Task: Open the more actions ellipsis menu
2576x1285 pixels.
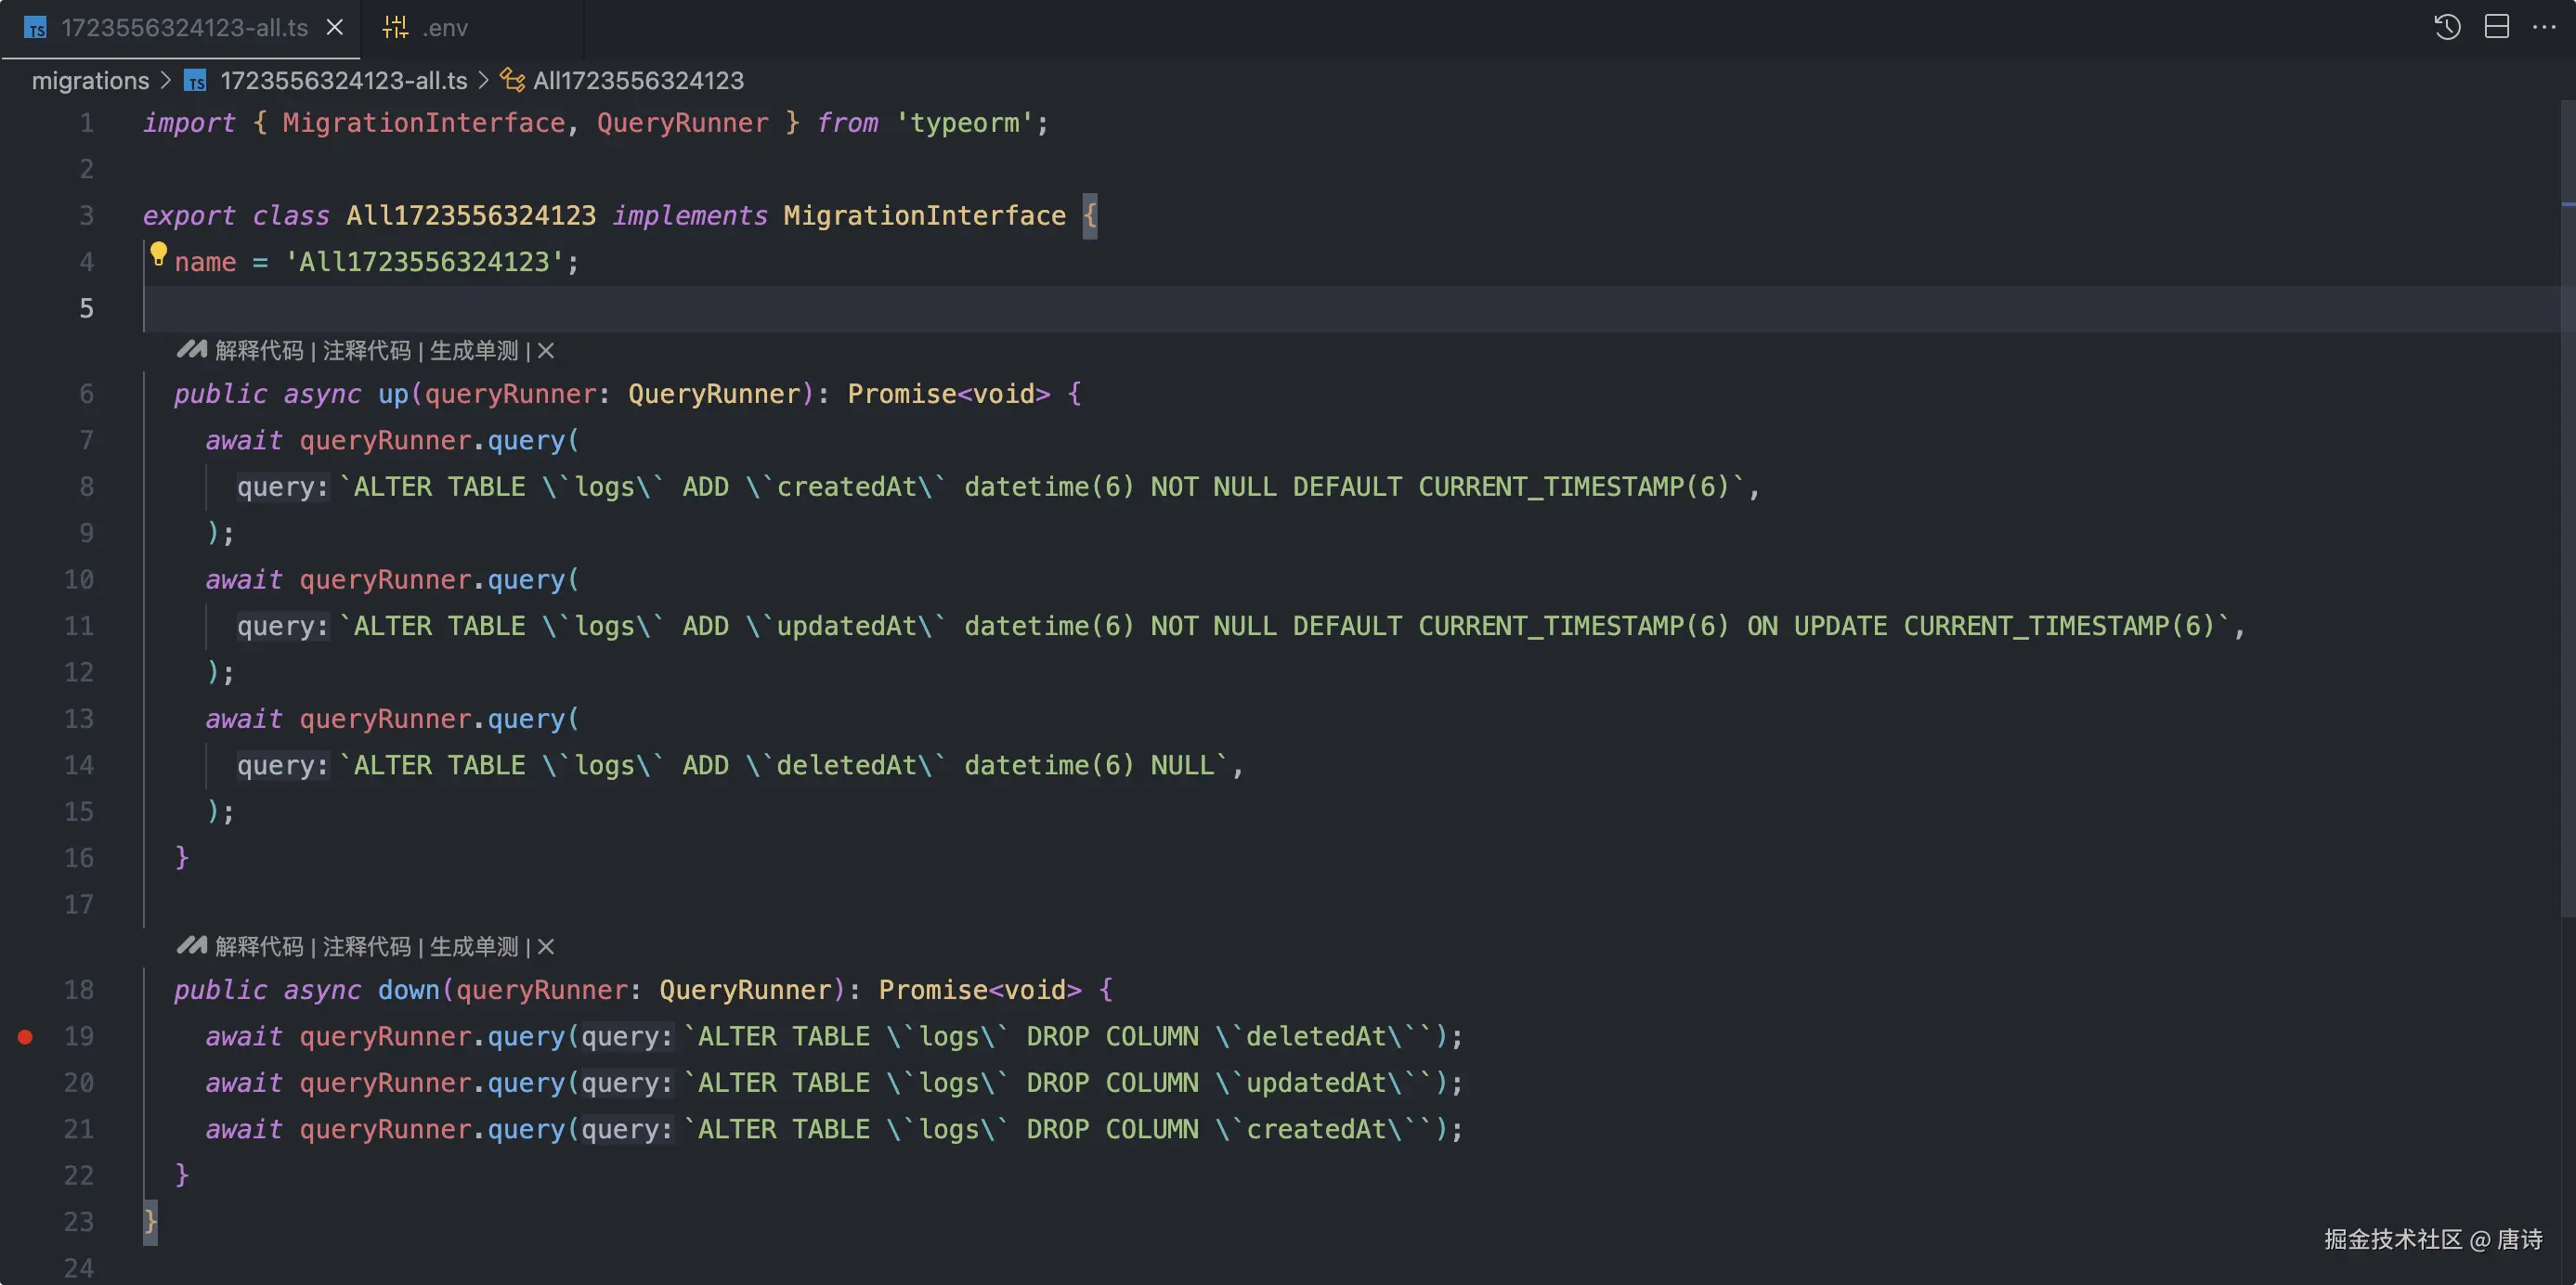Action: tap(2544, 27)
